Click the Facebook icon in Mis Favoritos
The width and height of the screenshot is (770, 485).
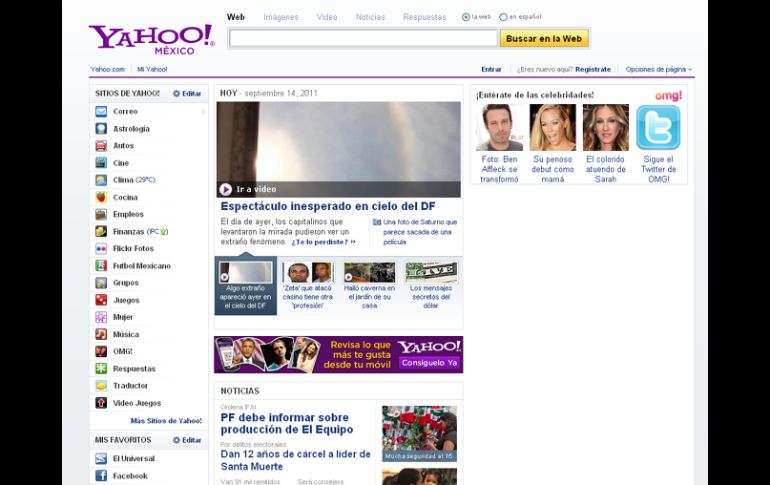click(101, 476)
